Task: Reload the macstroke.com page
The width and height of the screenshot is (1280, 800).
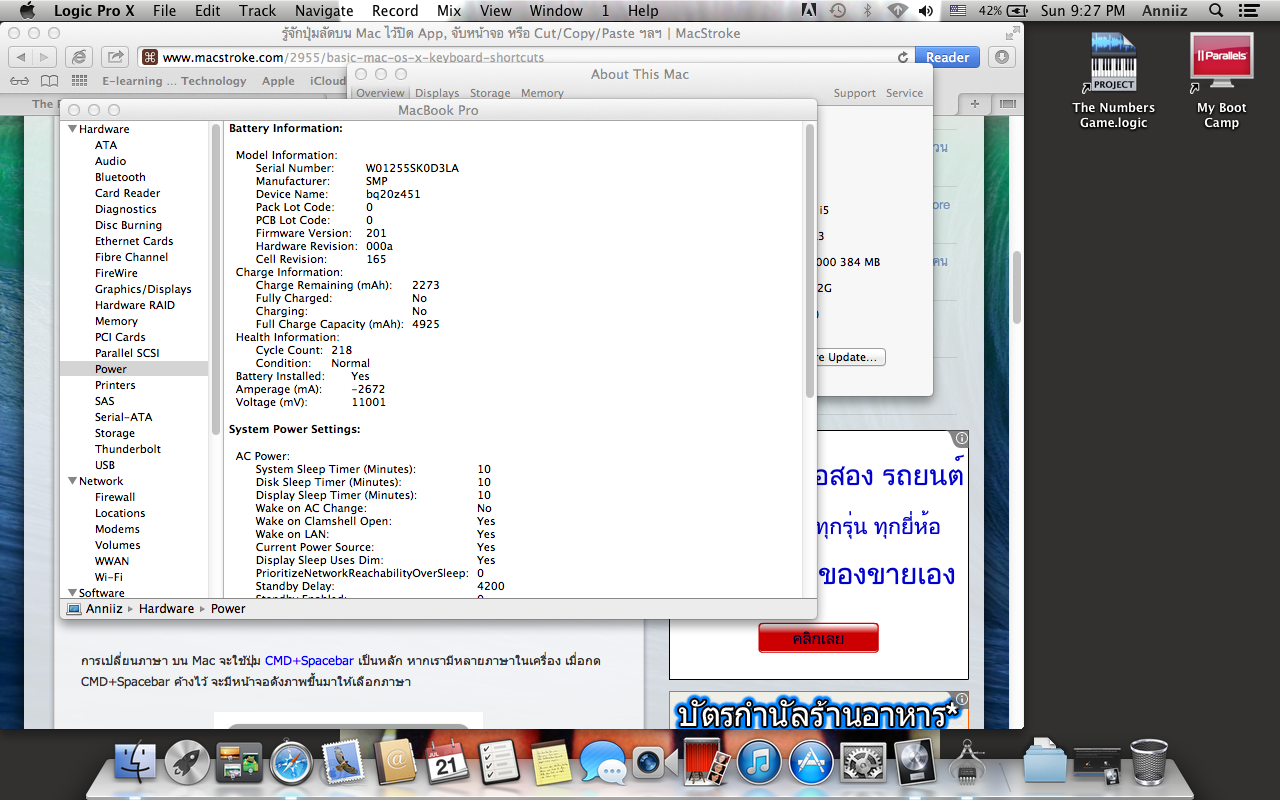Action: (903, 58)
